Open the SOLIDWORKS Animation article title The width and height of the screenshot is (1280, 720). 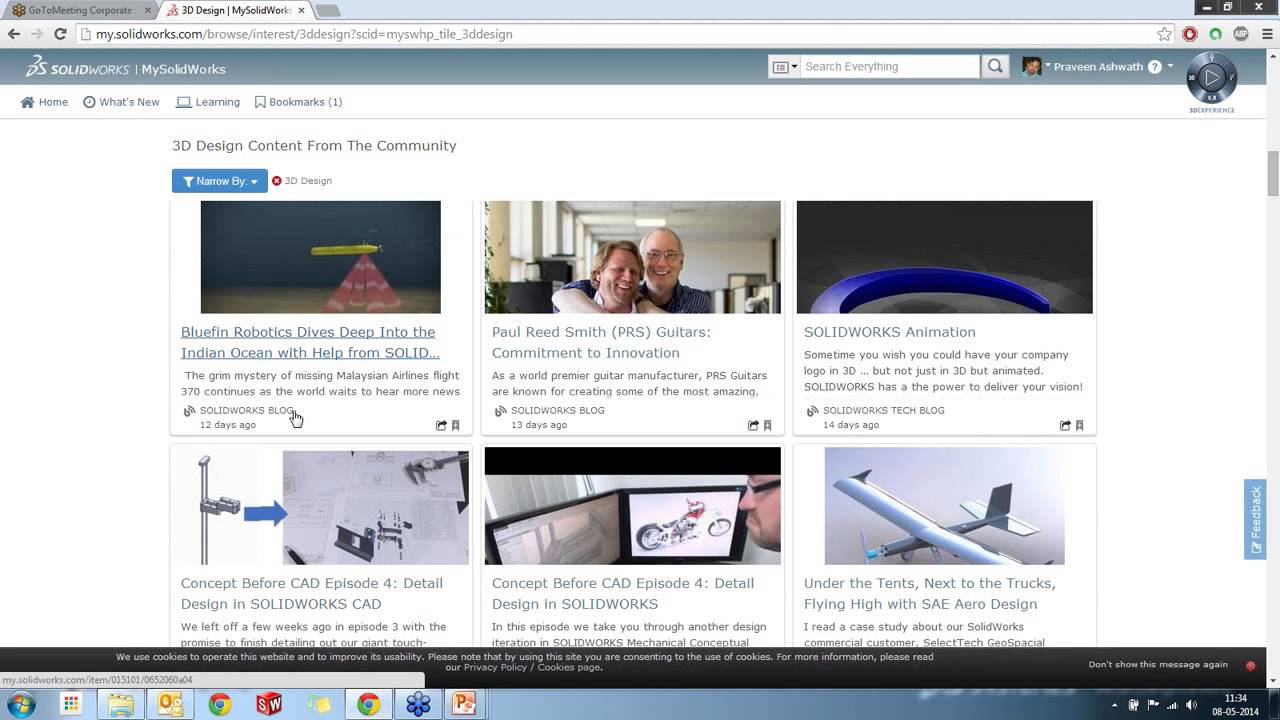click(x=889, y=332)
